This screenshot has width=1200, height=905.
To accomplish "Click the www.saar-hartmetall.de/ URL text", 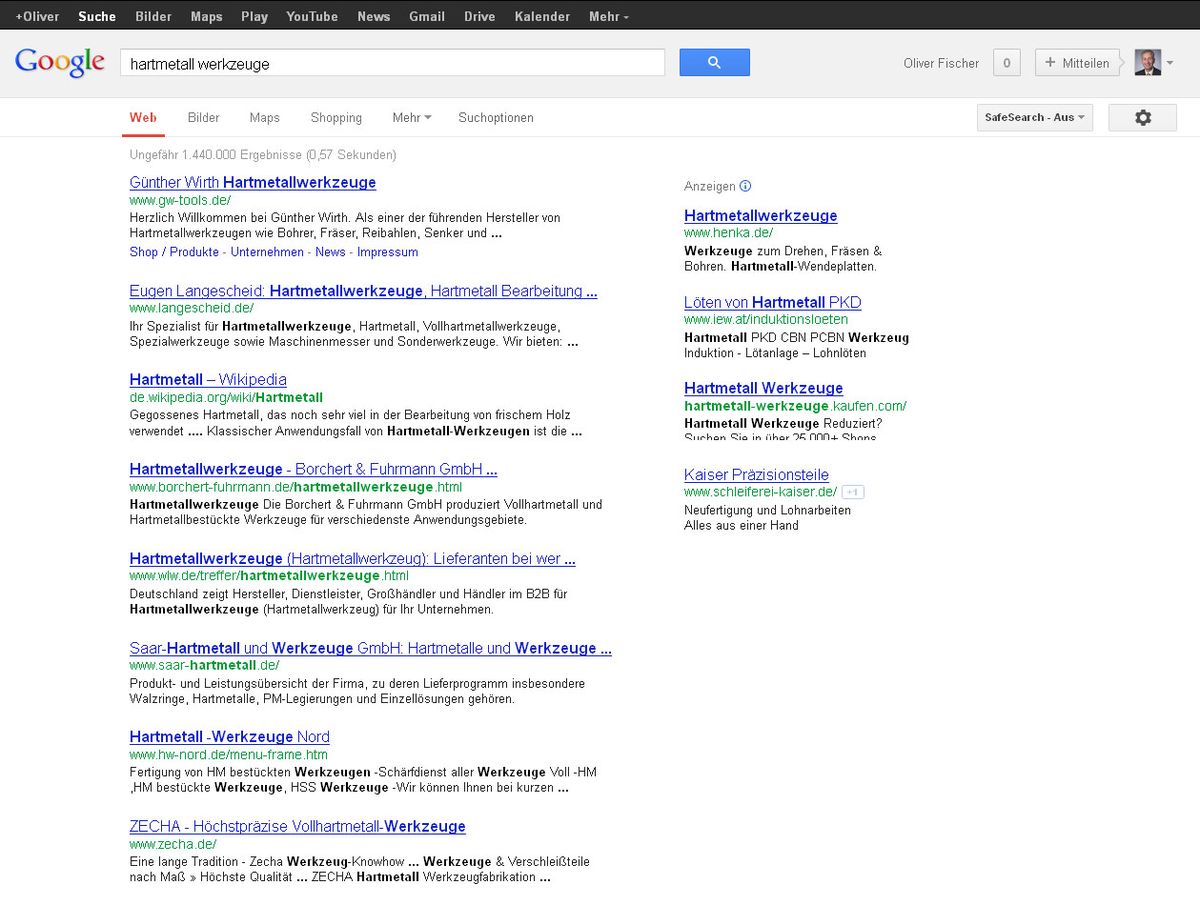I will [205, 665].
